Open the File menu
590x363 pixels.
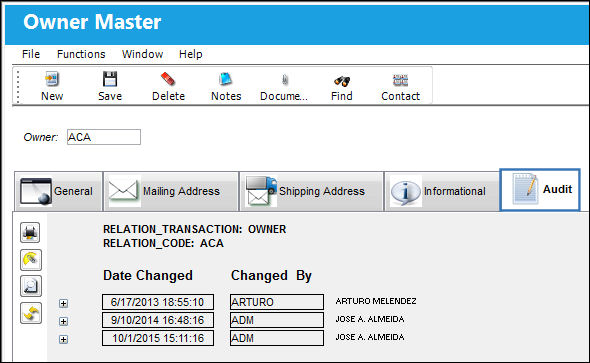tap(31, 54)
